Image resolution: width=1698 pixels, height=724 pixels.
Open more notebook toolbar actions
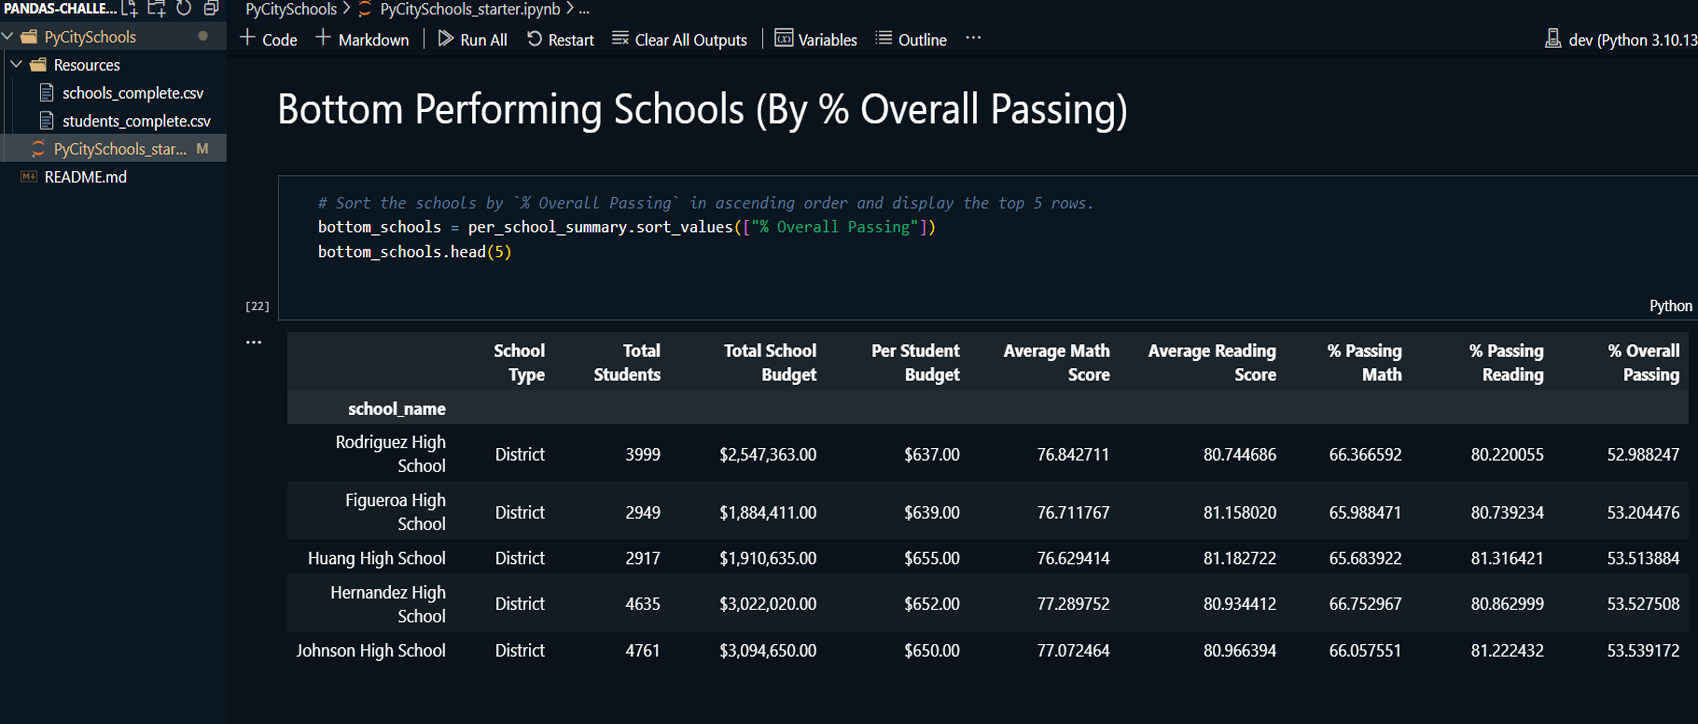(x=973, y=38)
